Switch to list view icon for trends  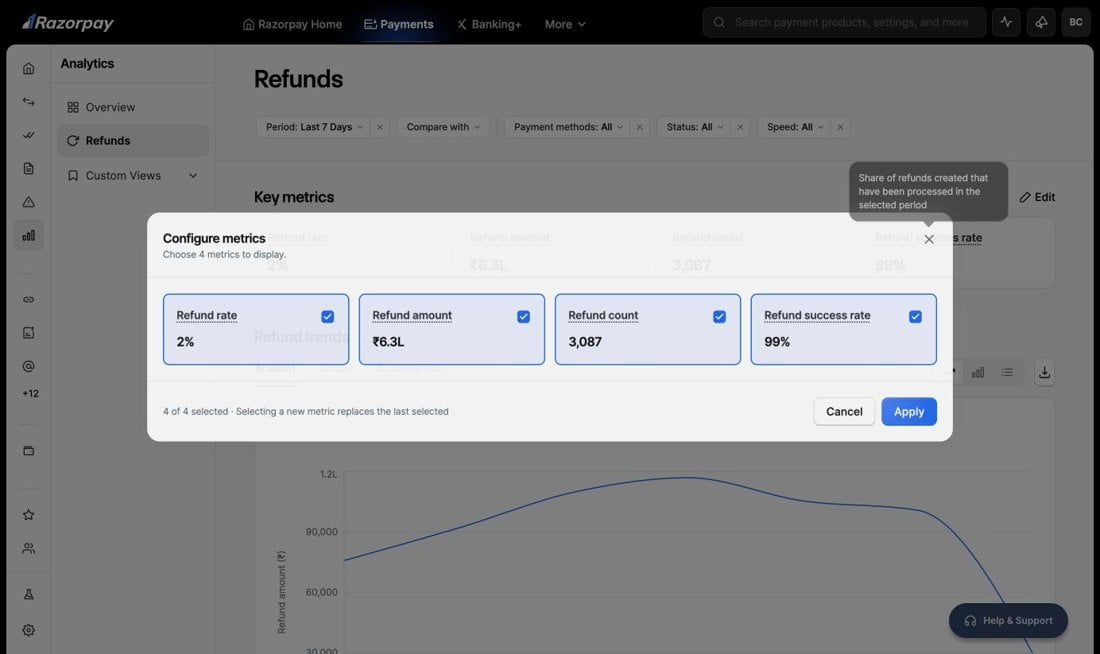(1007, 373)
